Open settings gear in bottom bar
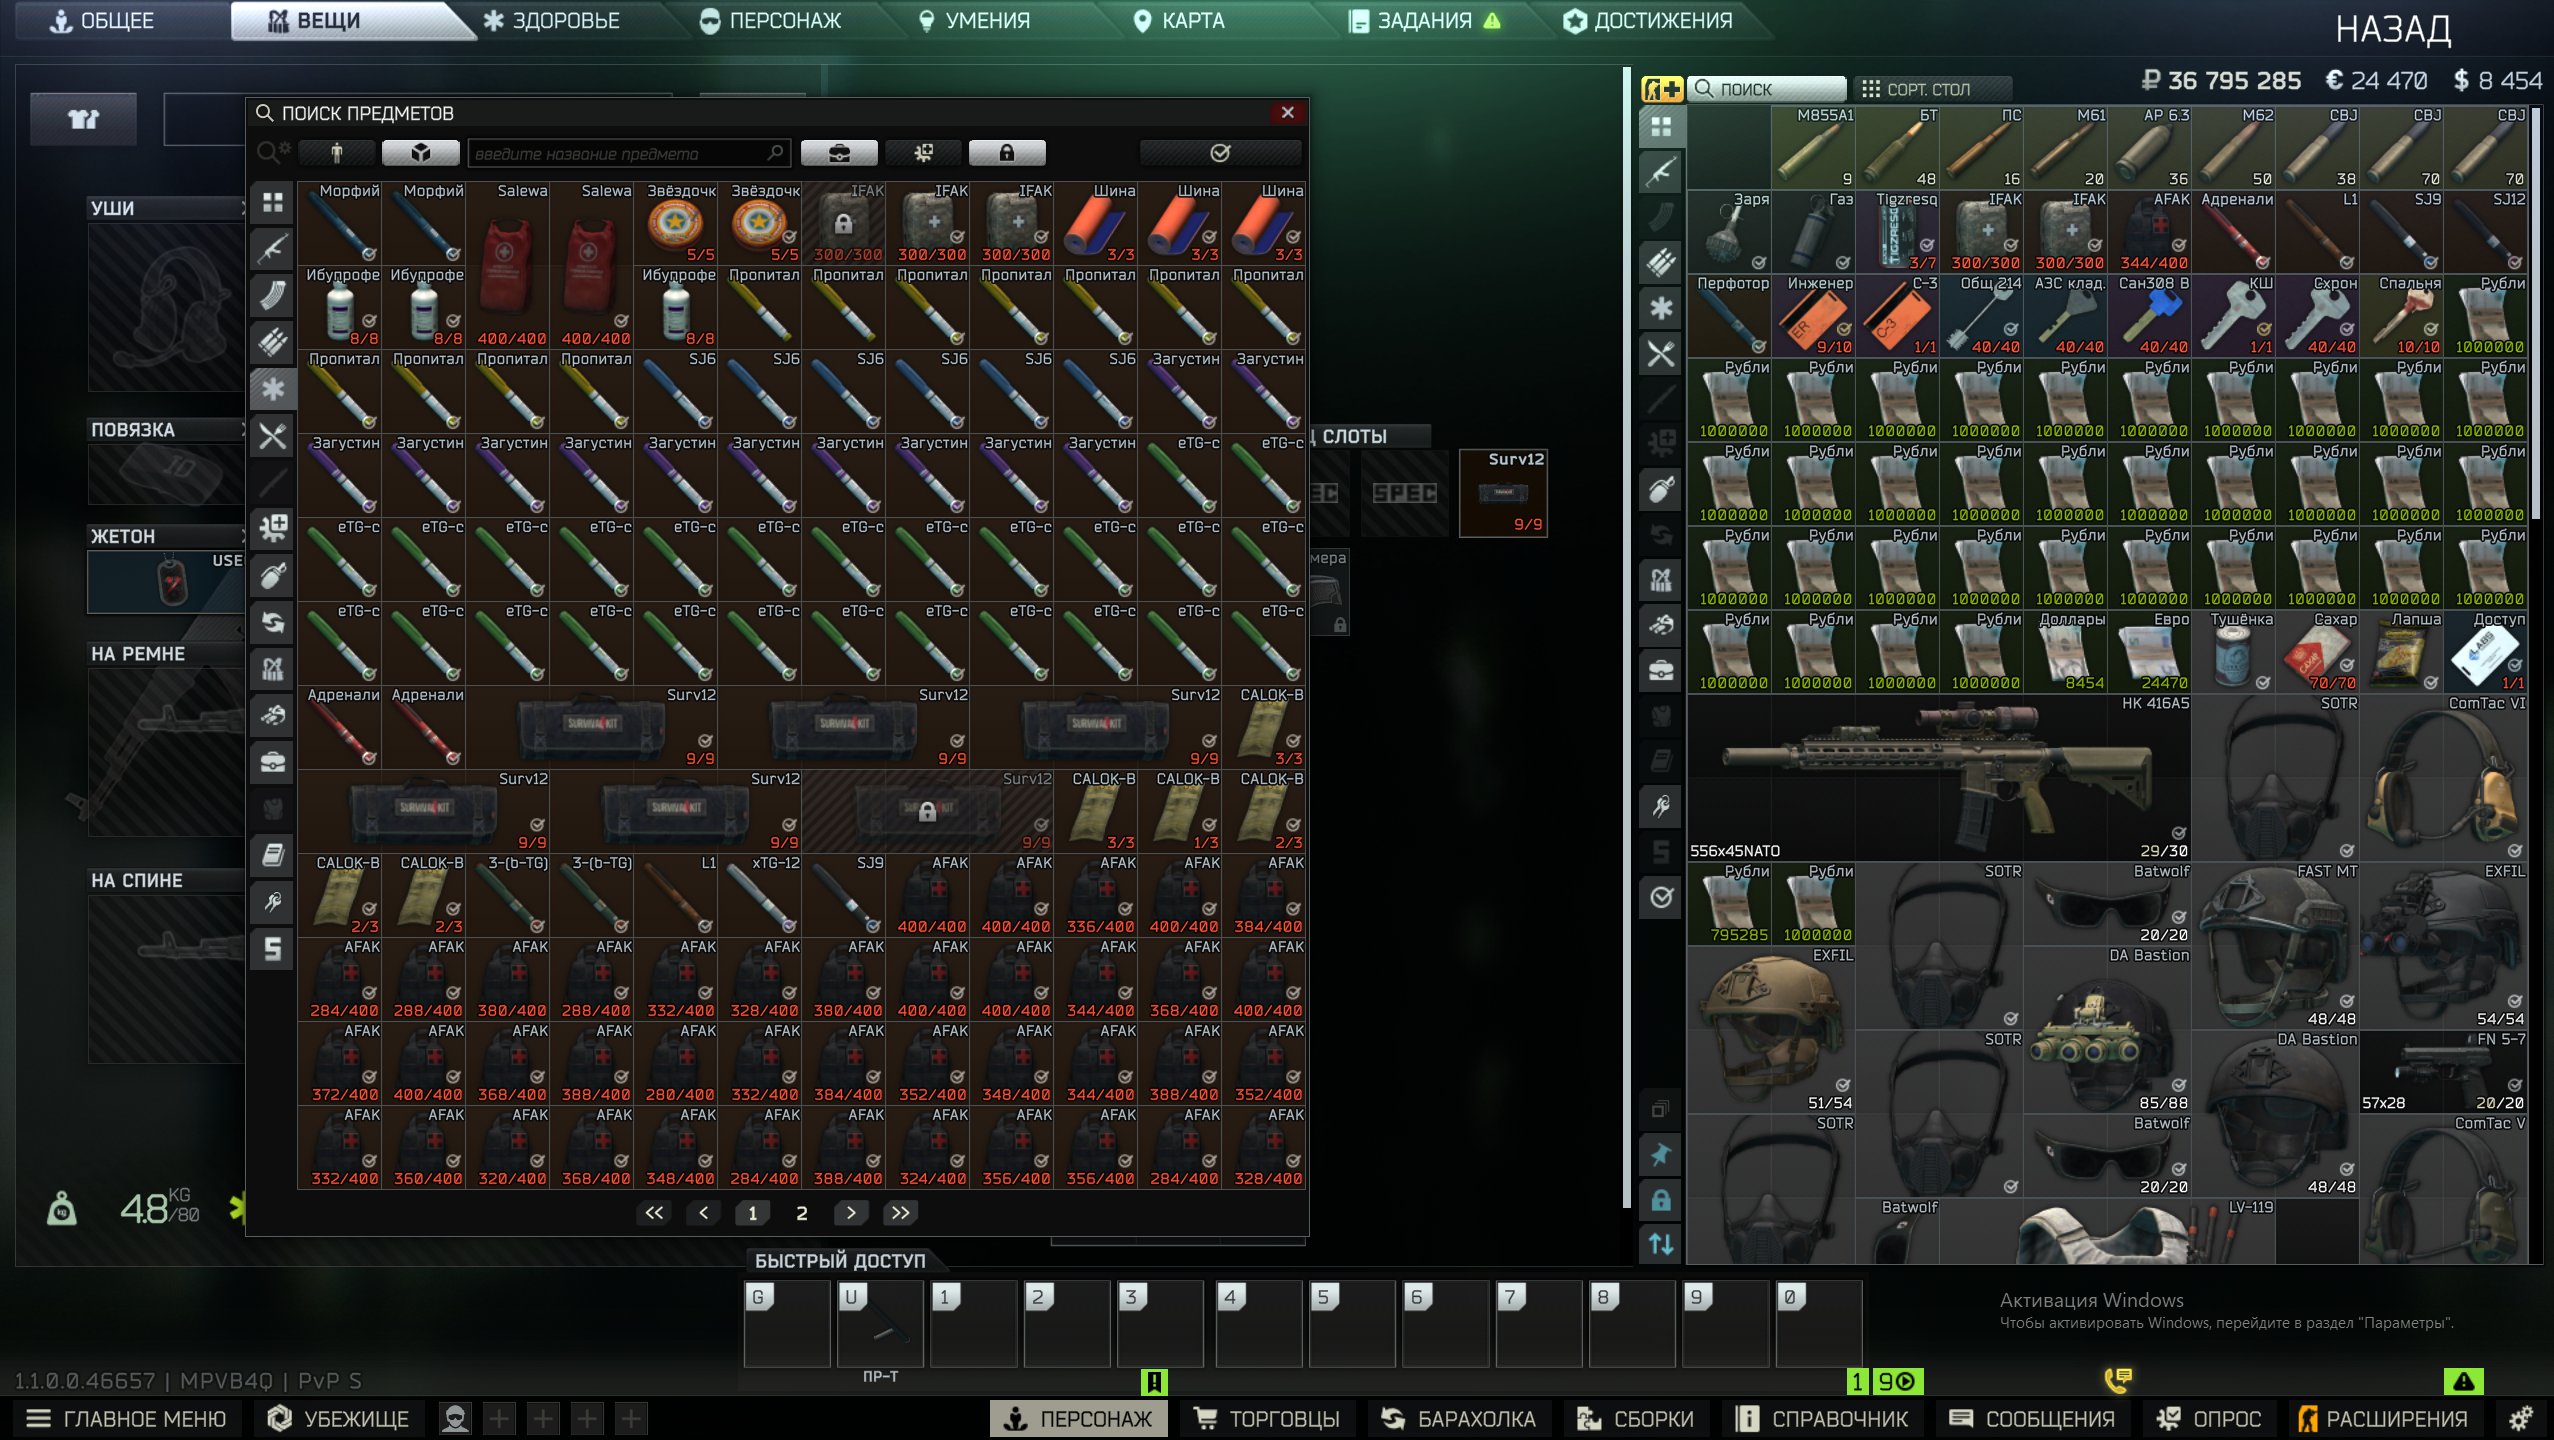Image resolution: width=2554 pixels, height=1440 pixels. 2521,1418
